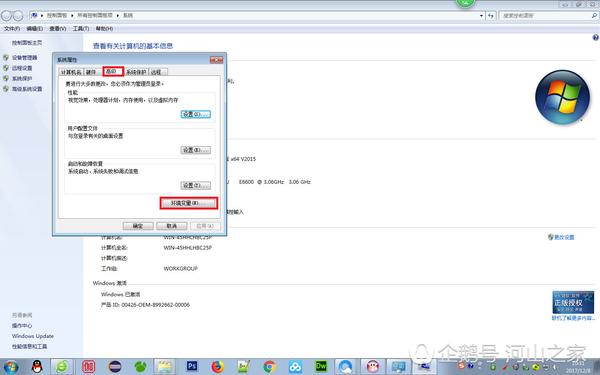Expand the arrow after 所有控制面板项 in breadcrumb
The image size is (600, 375).
point(117,15)
